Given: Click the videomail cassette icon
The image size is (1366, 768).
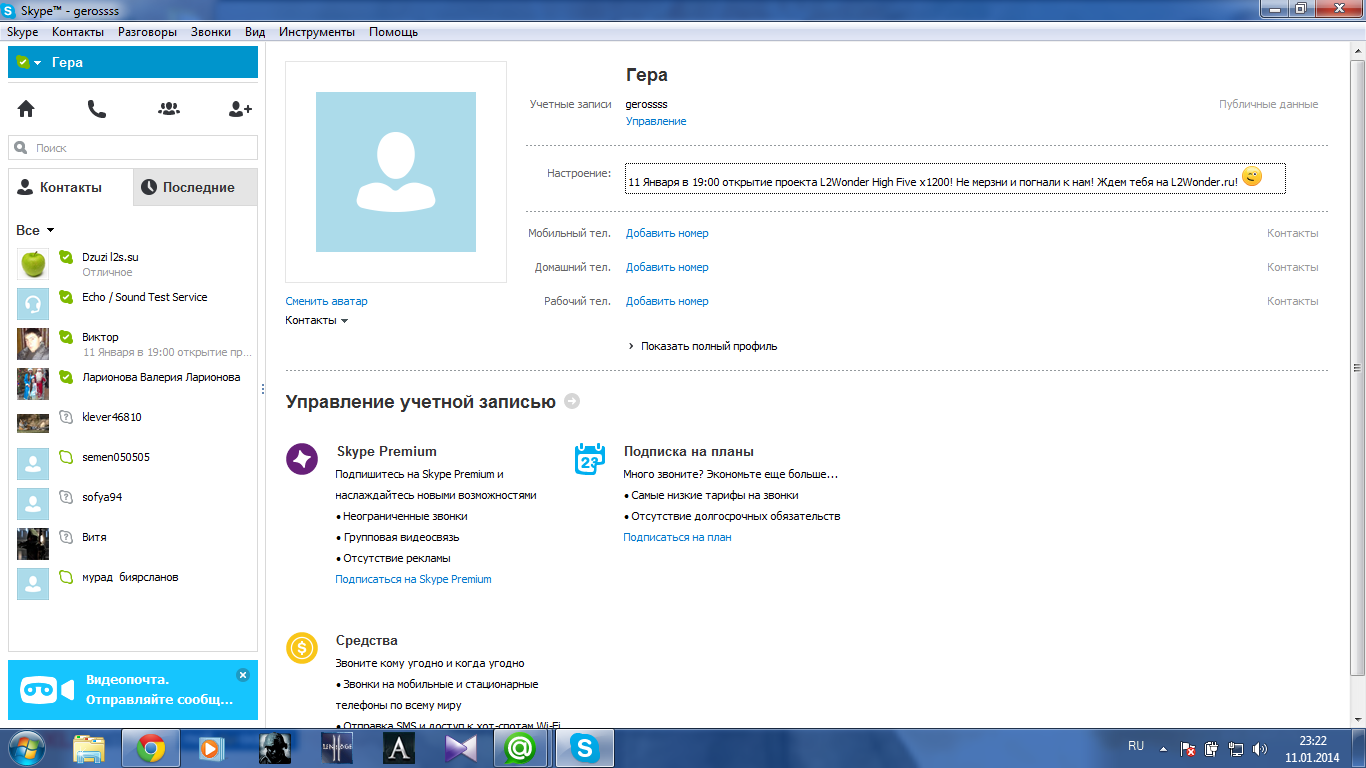Looking at the screenshot, I should tap(48, 690).
